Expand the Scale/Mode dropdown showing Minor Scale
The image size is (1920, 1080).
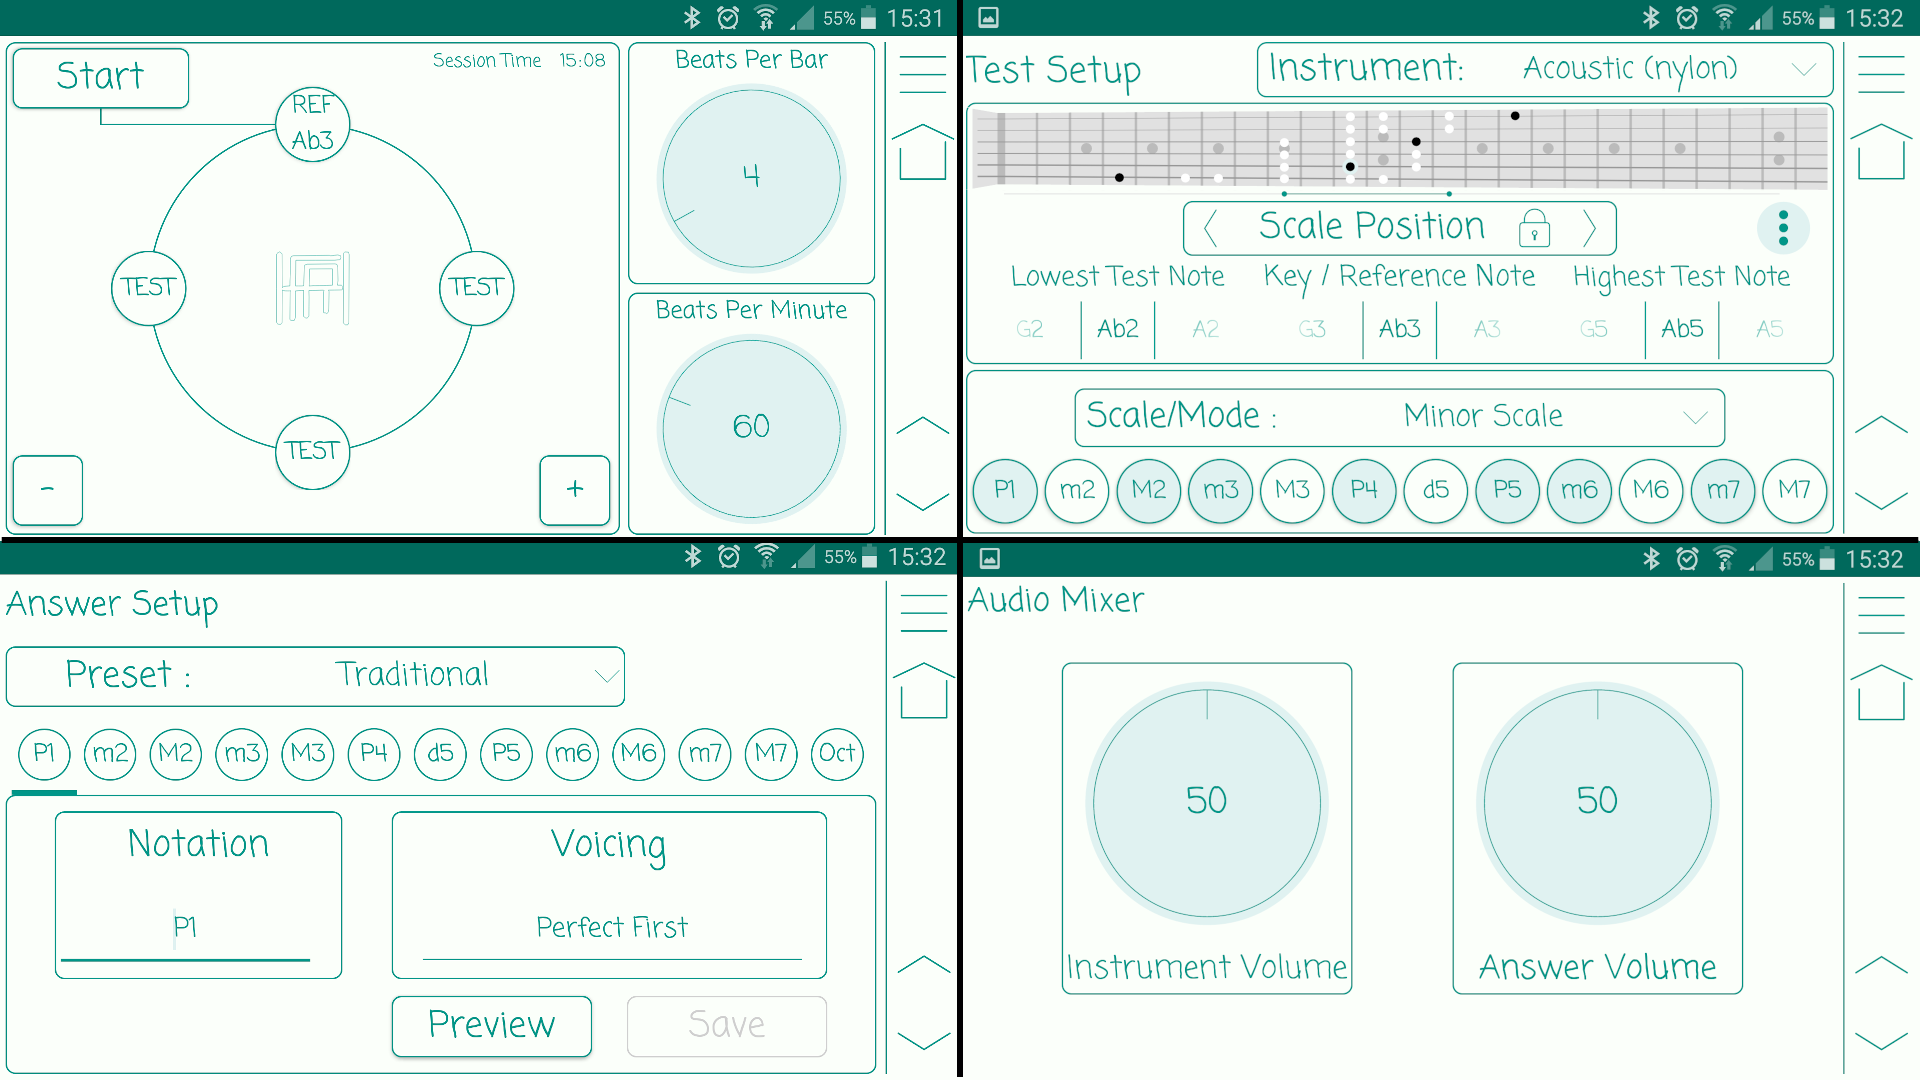click(x=1398, y=416)
